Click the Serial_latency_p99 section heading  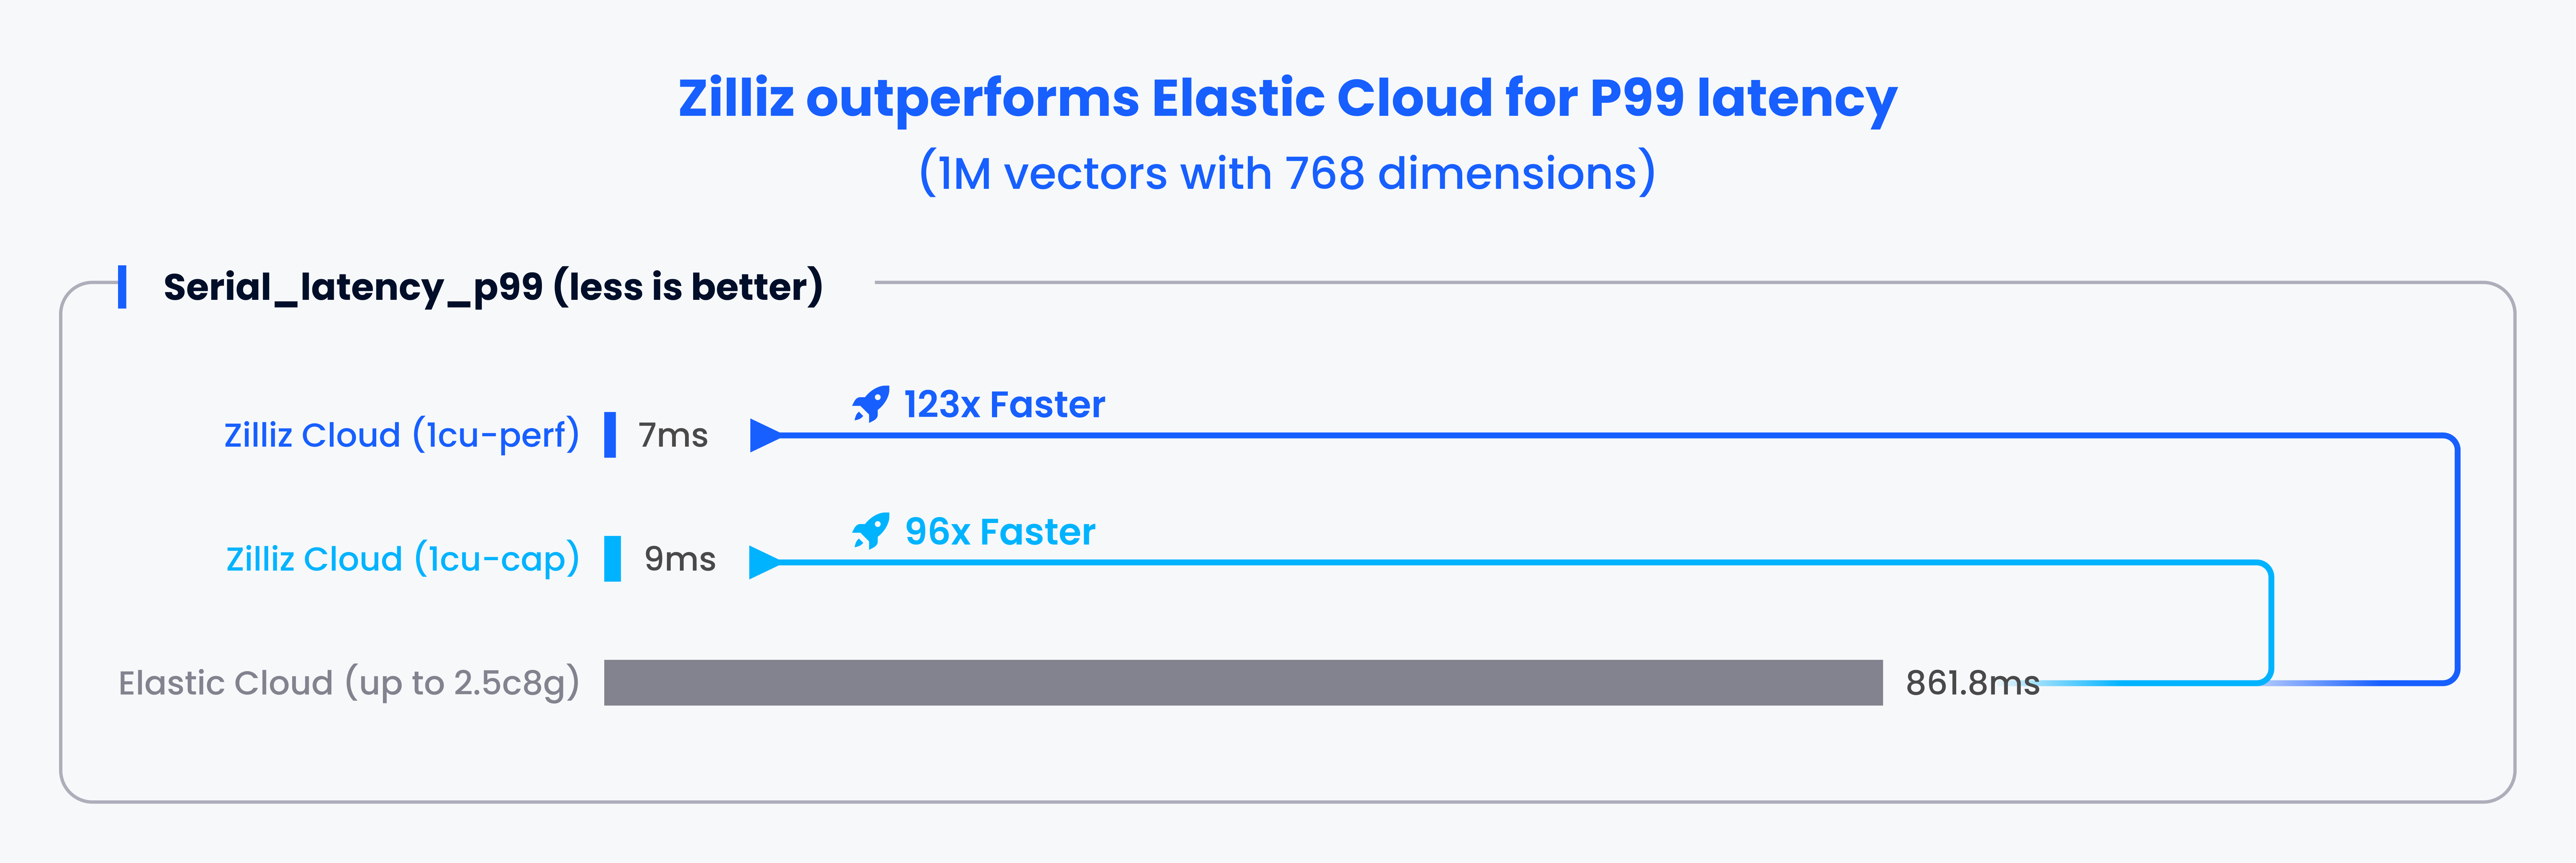coord(493,287)
